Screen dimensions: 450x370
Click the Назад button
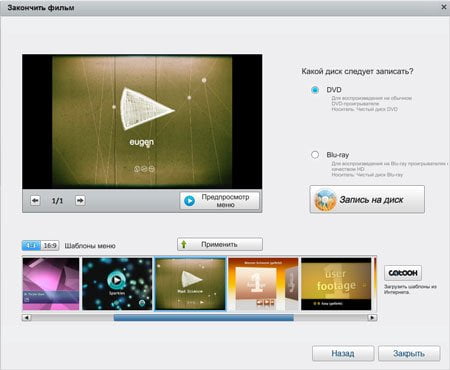point(343,353)
